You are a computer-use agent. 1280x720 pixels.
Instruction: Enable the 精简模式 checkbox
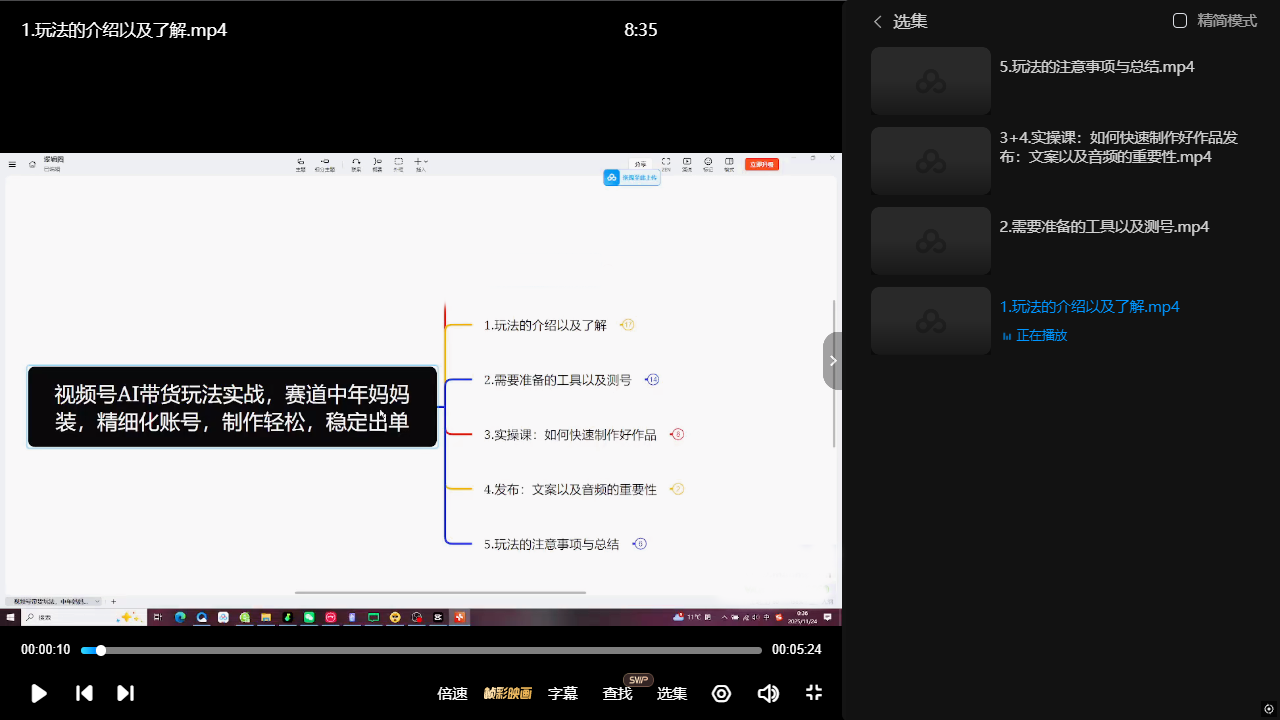coord(1180,21)
